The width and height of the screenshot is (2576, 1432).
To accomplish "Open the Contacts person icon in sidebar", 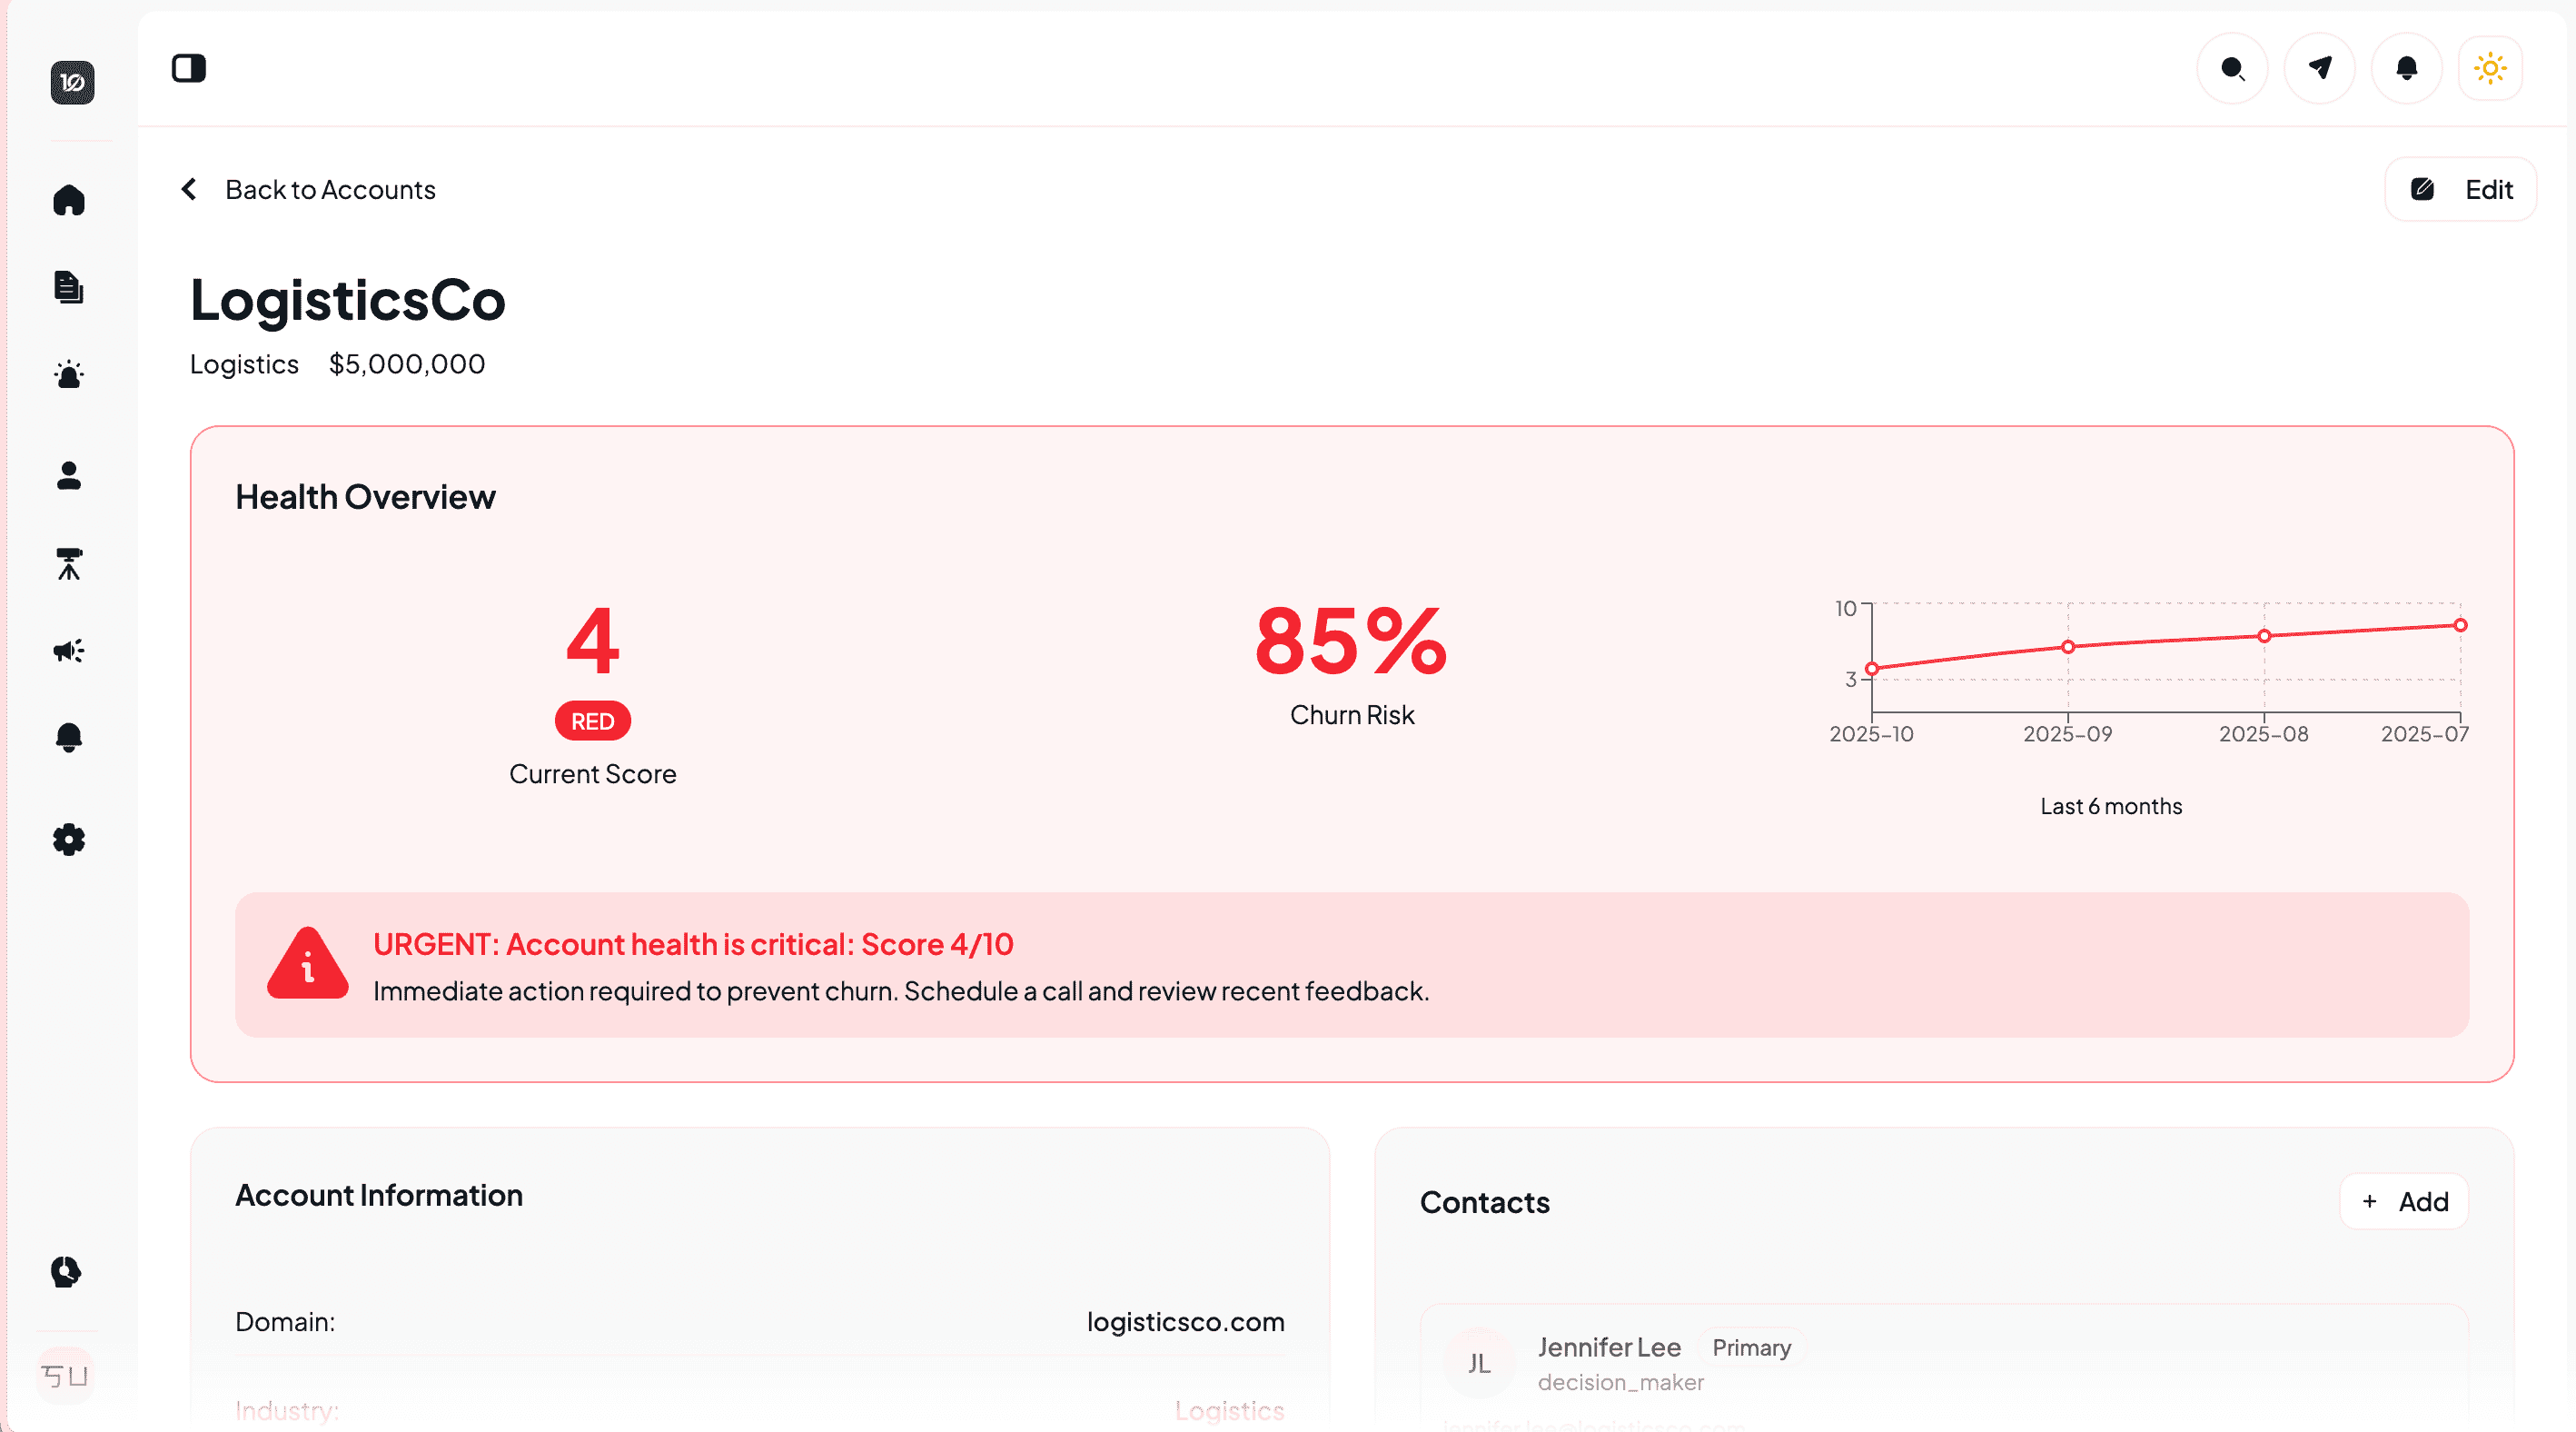I will coord(68,477).
